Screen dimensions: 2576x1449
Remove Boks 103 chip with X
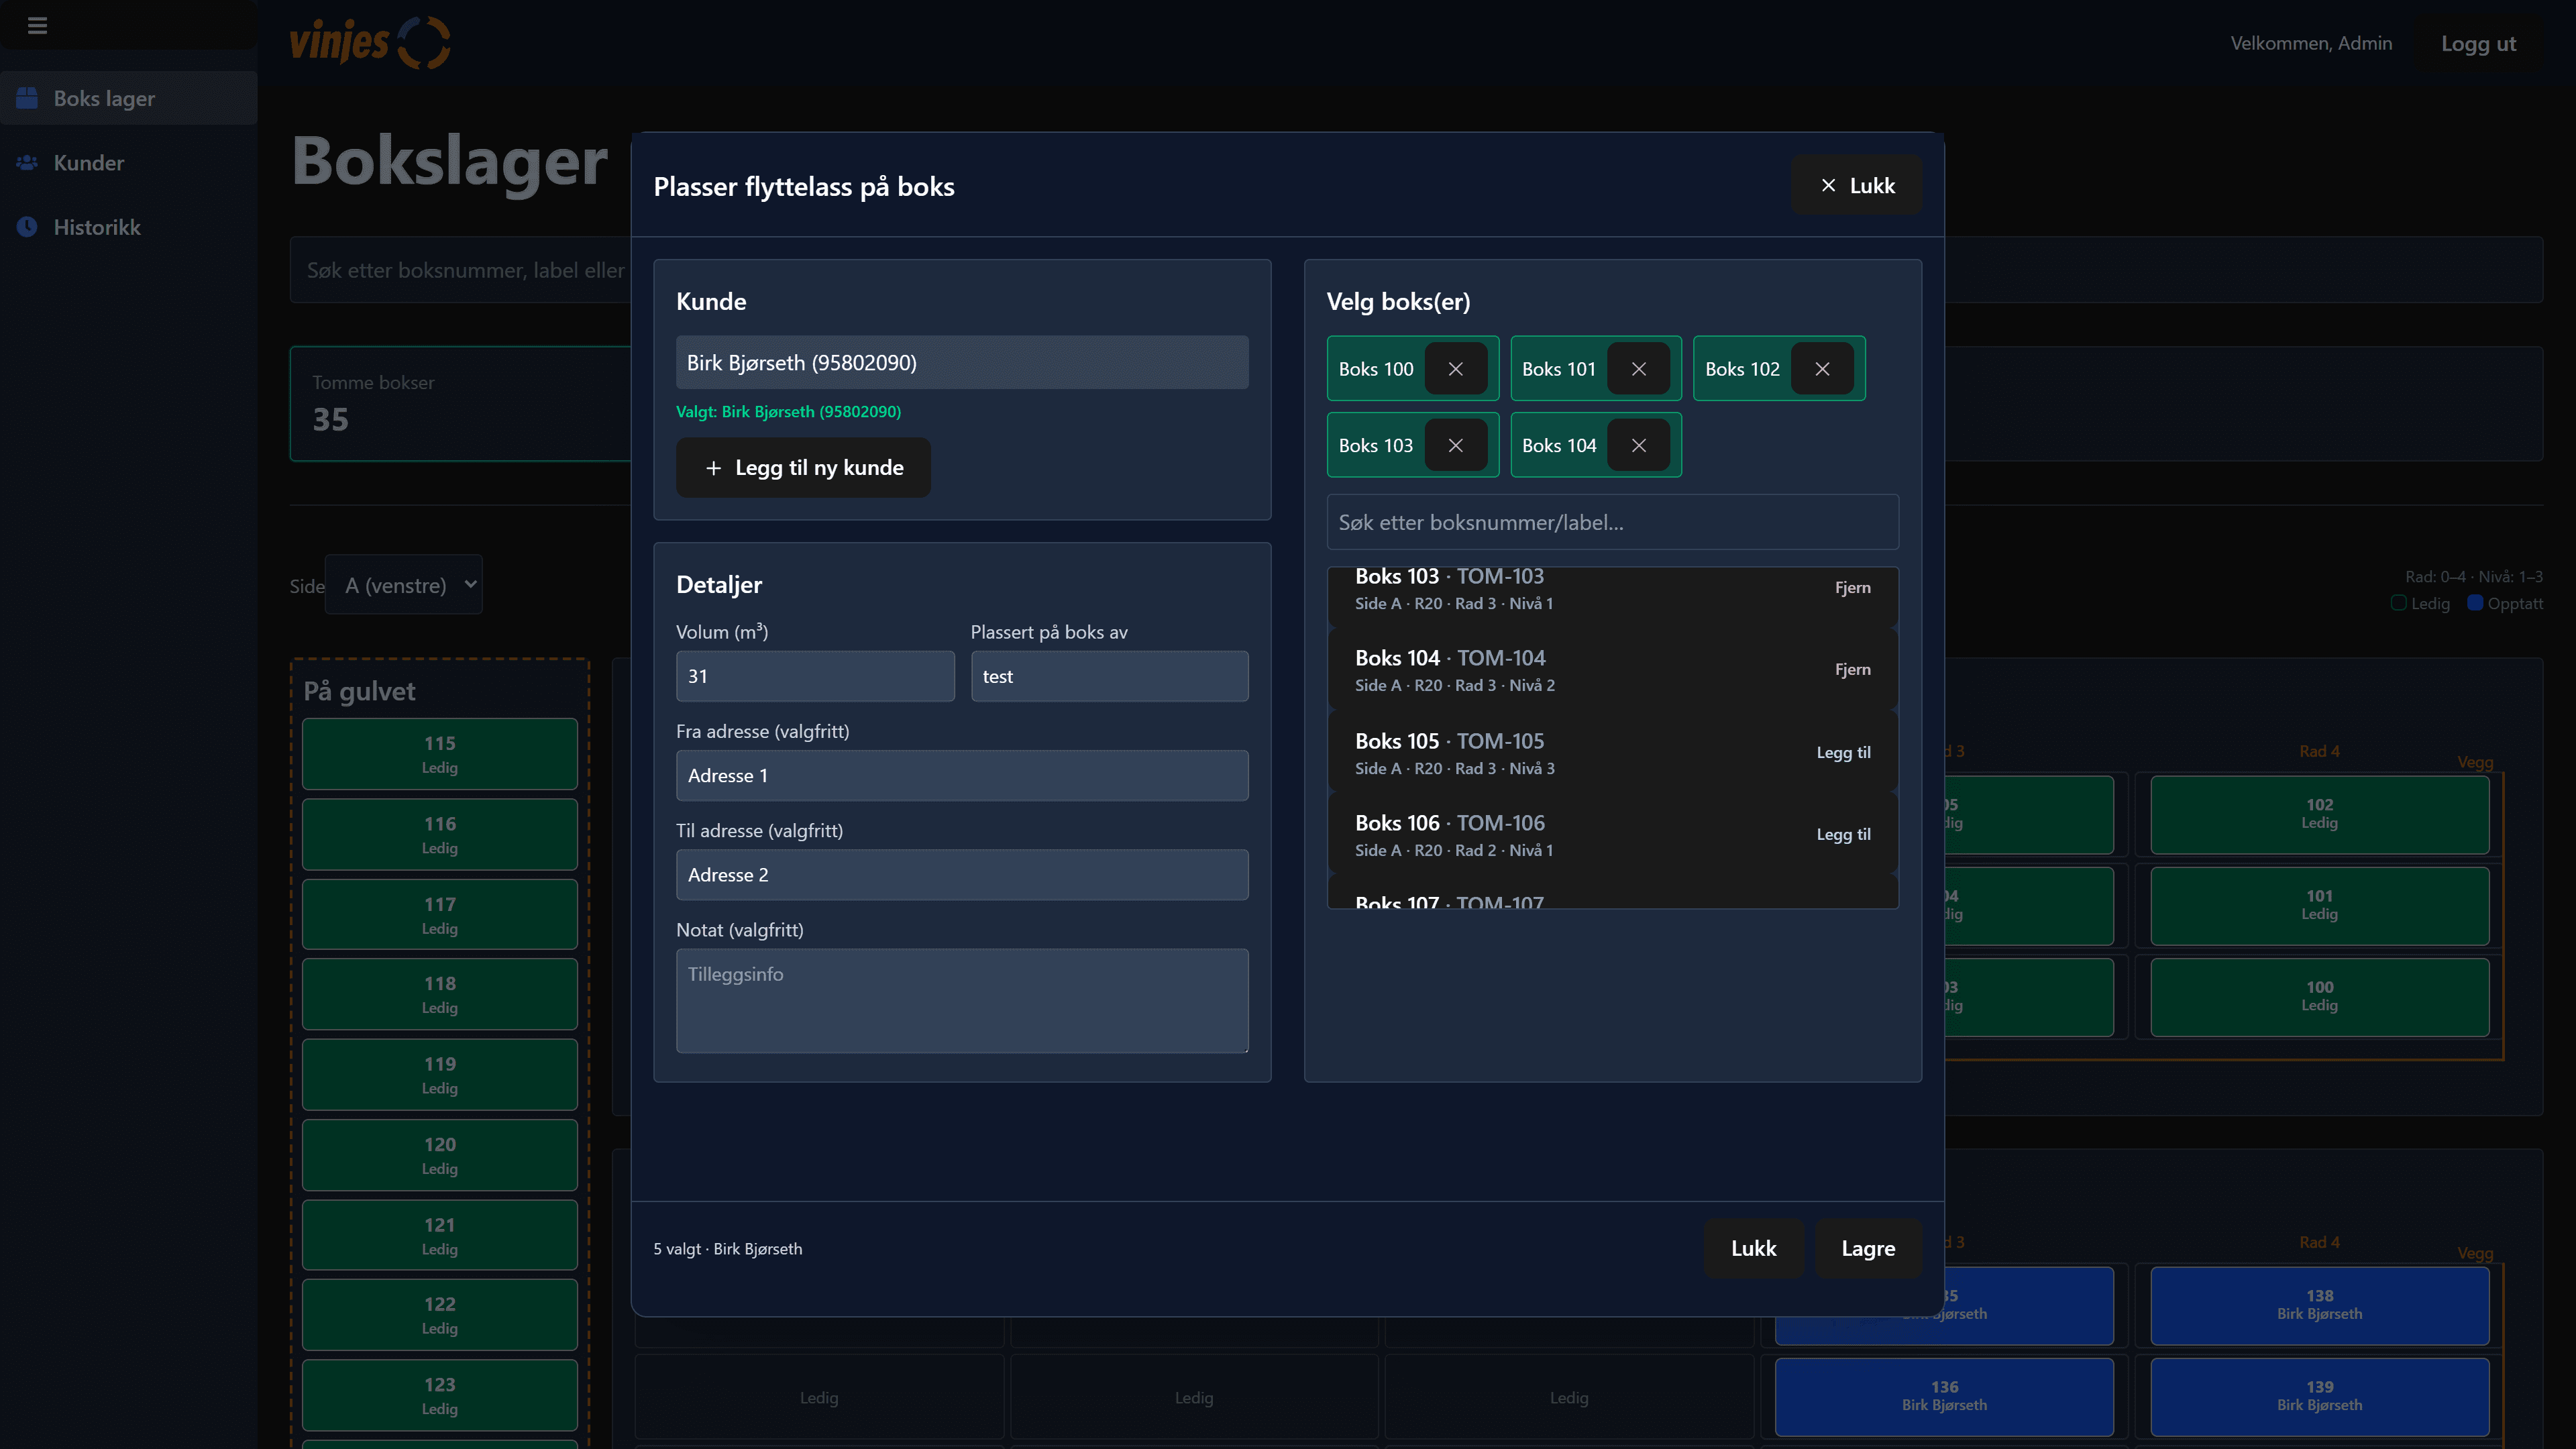(1455, 446)
